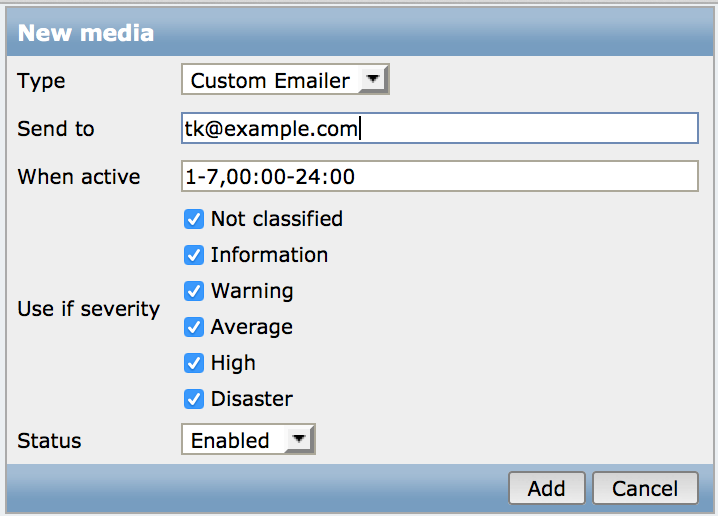Click the arrow button beside Enabled

(x=299, y=440)
